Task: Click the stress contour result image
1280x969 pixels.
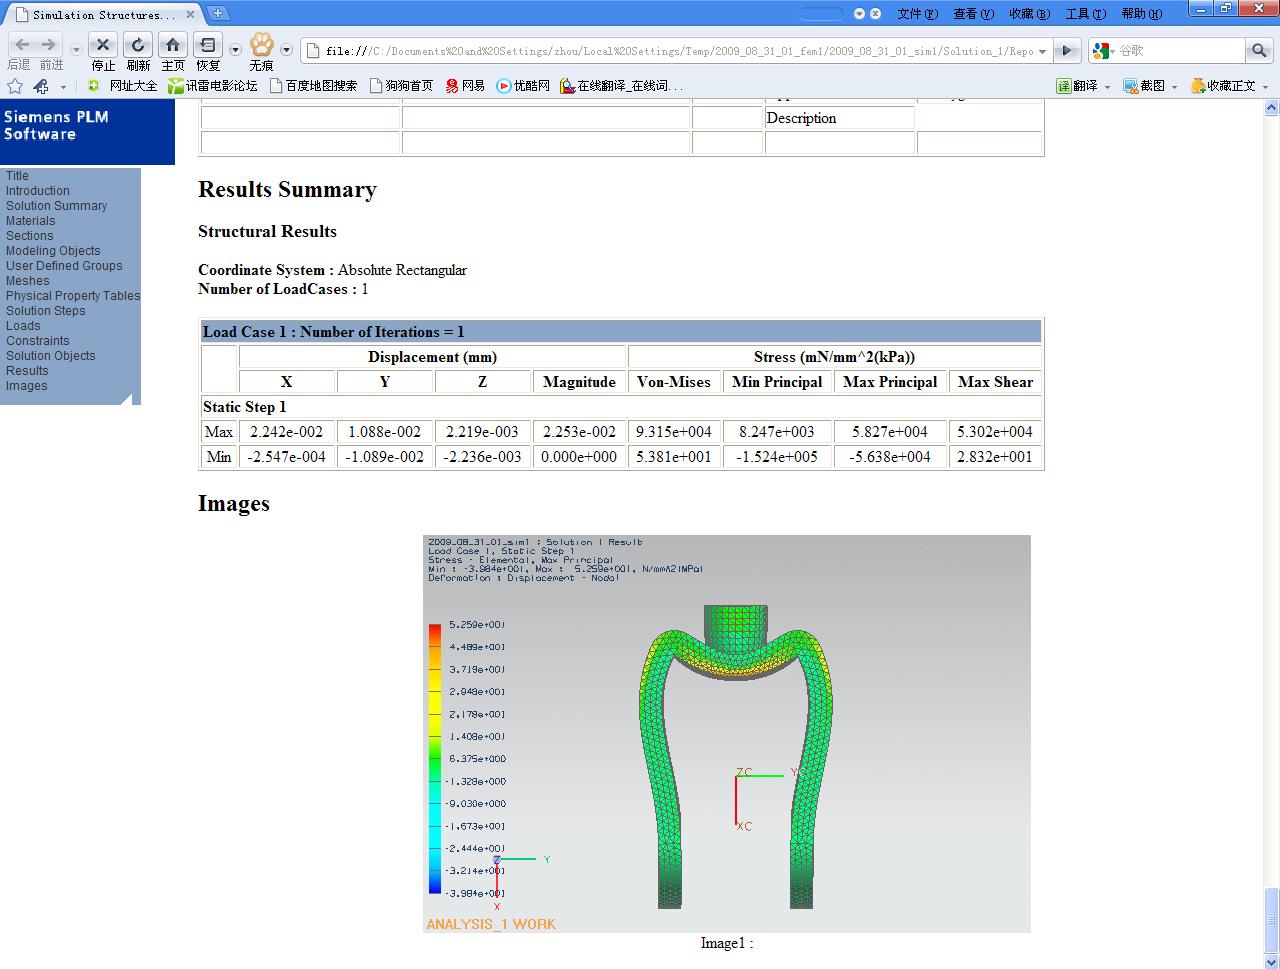Action: click(x=727, y=734)
